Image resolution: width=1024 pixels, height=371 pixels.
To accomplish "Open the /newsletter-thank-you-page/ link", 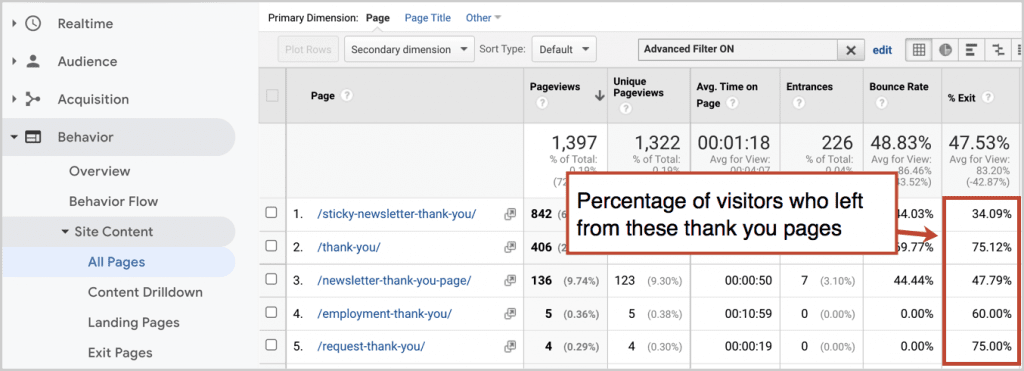I will 394,280.
